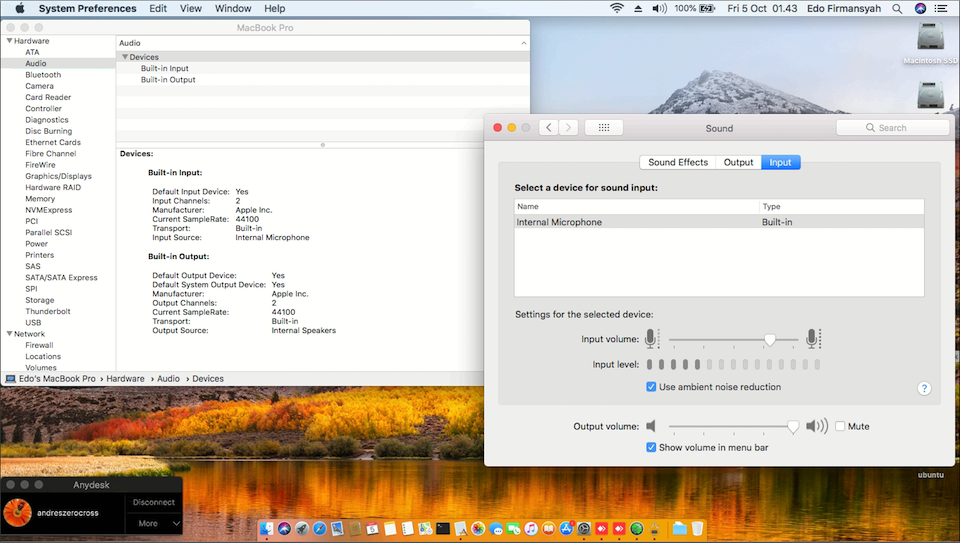The image size is (960, 543).
Task: Select USB in Hardware sidebar
Action: click(33, 323)
